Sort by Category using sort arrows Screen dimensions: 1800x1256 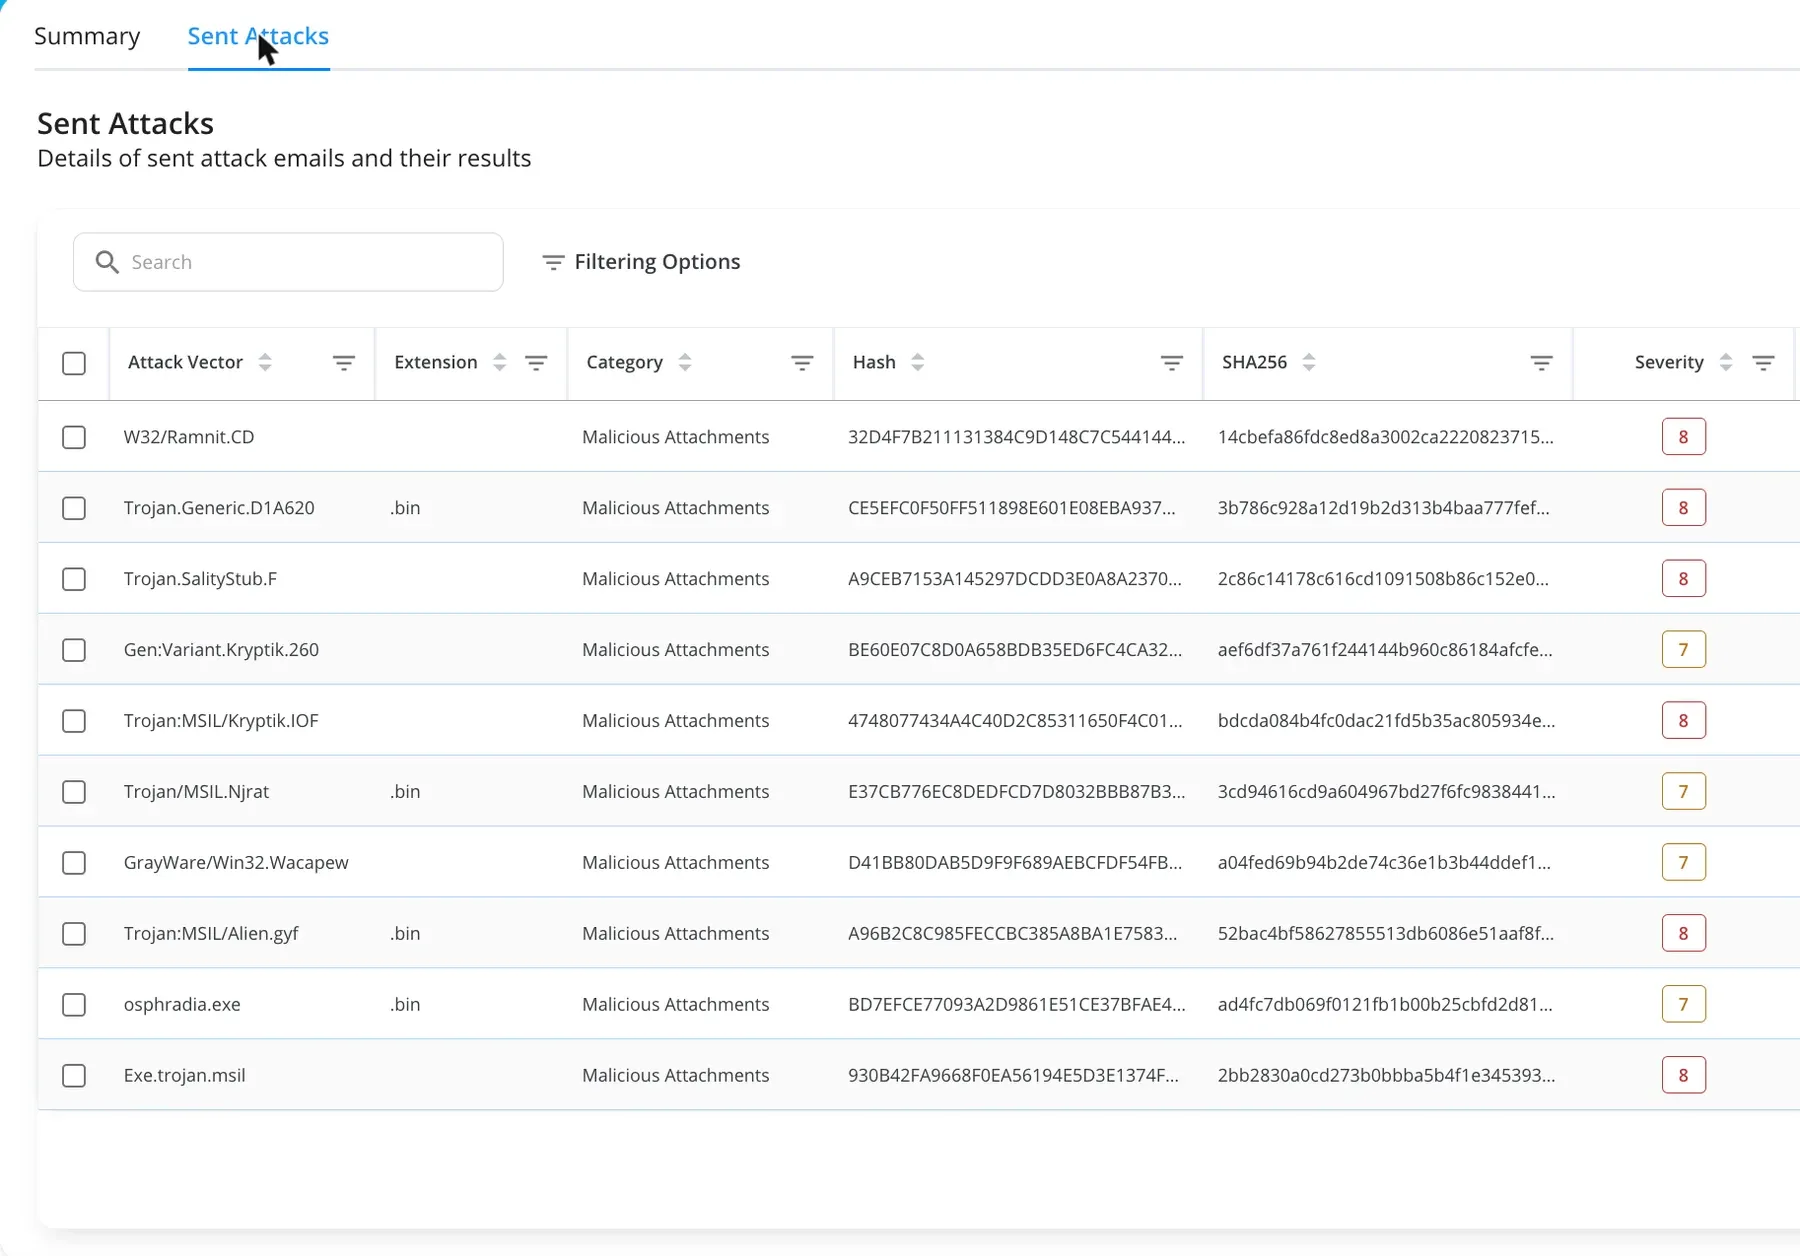click(x=685, y=362)
